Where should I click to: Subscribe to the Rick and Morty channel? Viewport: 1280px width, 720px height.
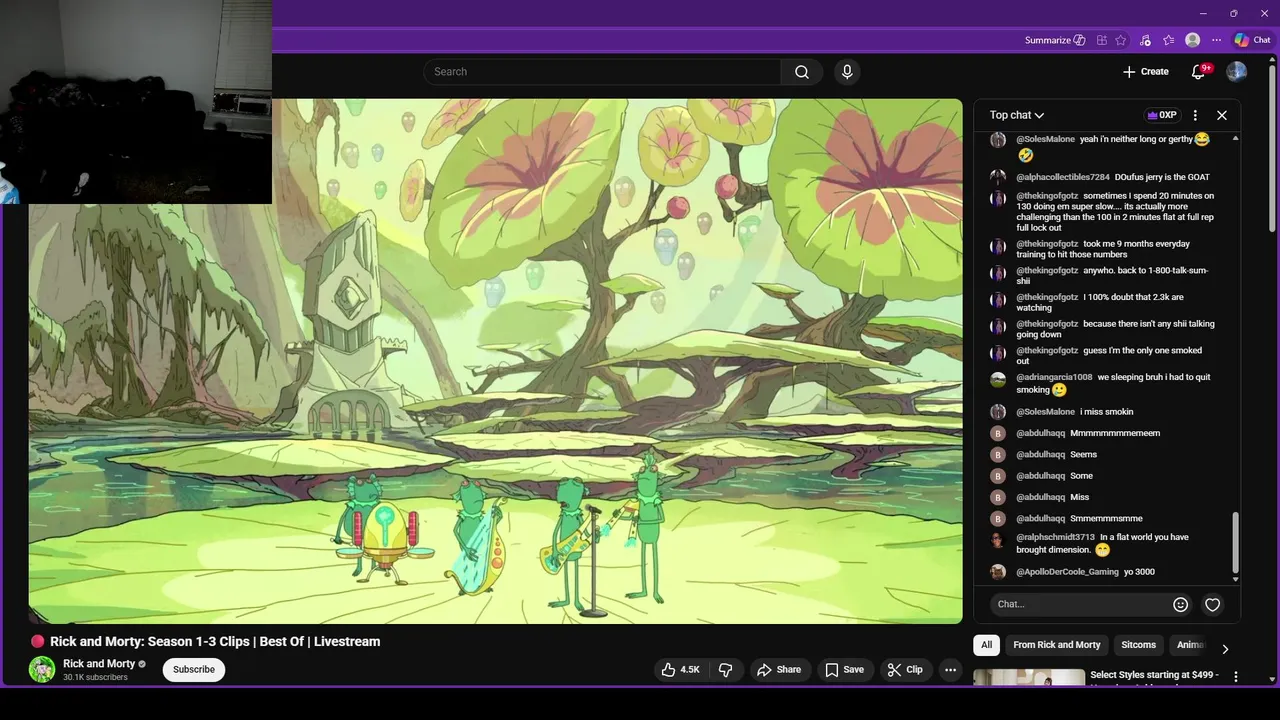click(x=194, y=670)
